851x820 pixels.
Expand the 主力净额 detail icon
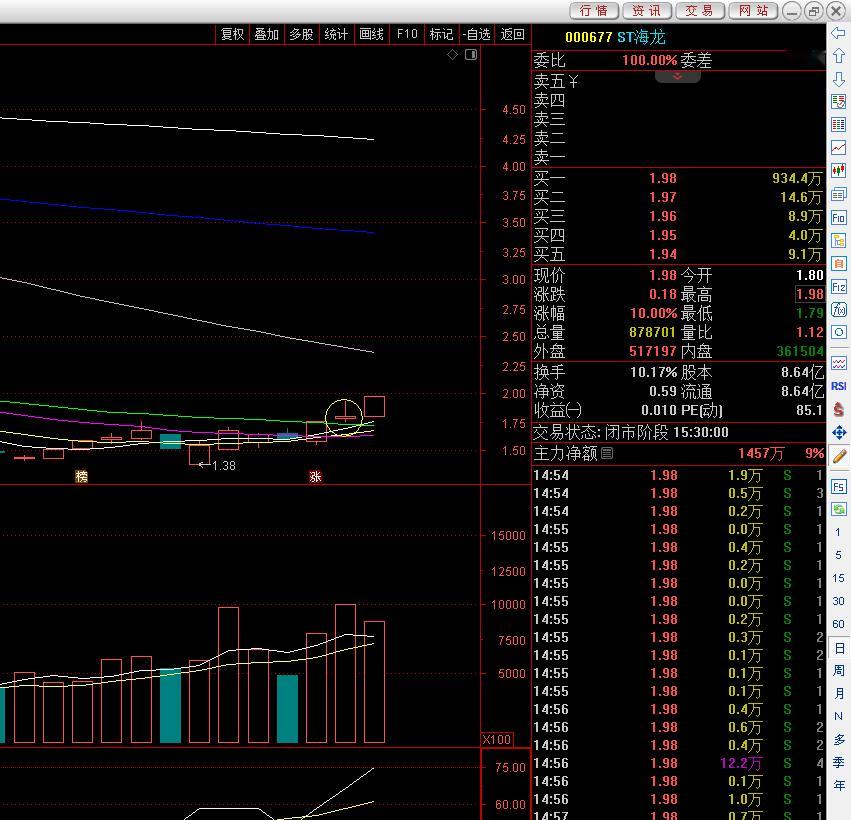point(607,453)
